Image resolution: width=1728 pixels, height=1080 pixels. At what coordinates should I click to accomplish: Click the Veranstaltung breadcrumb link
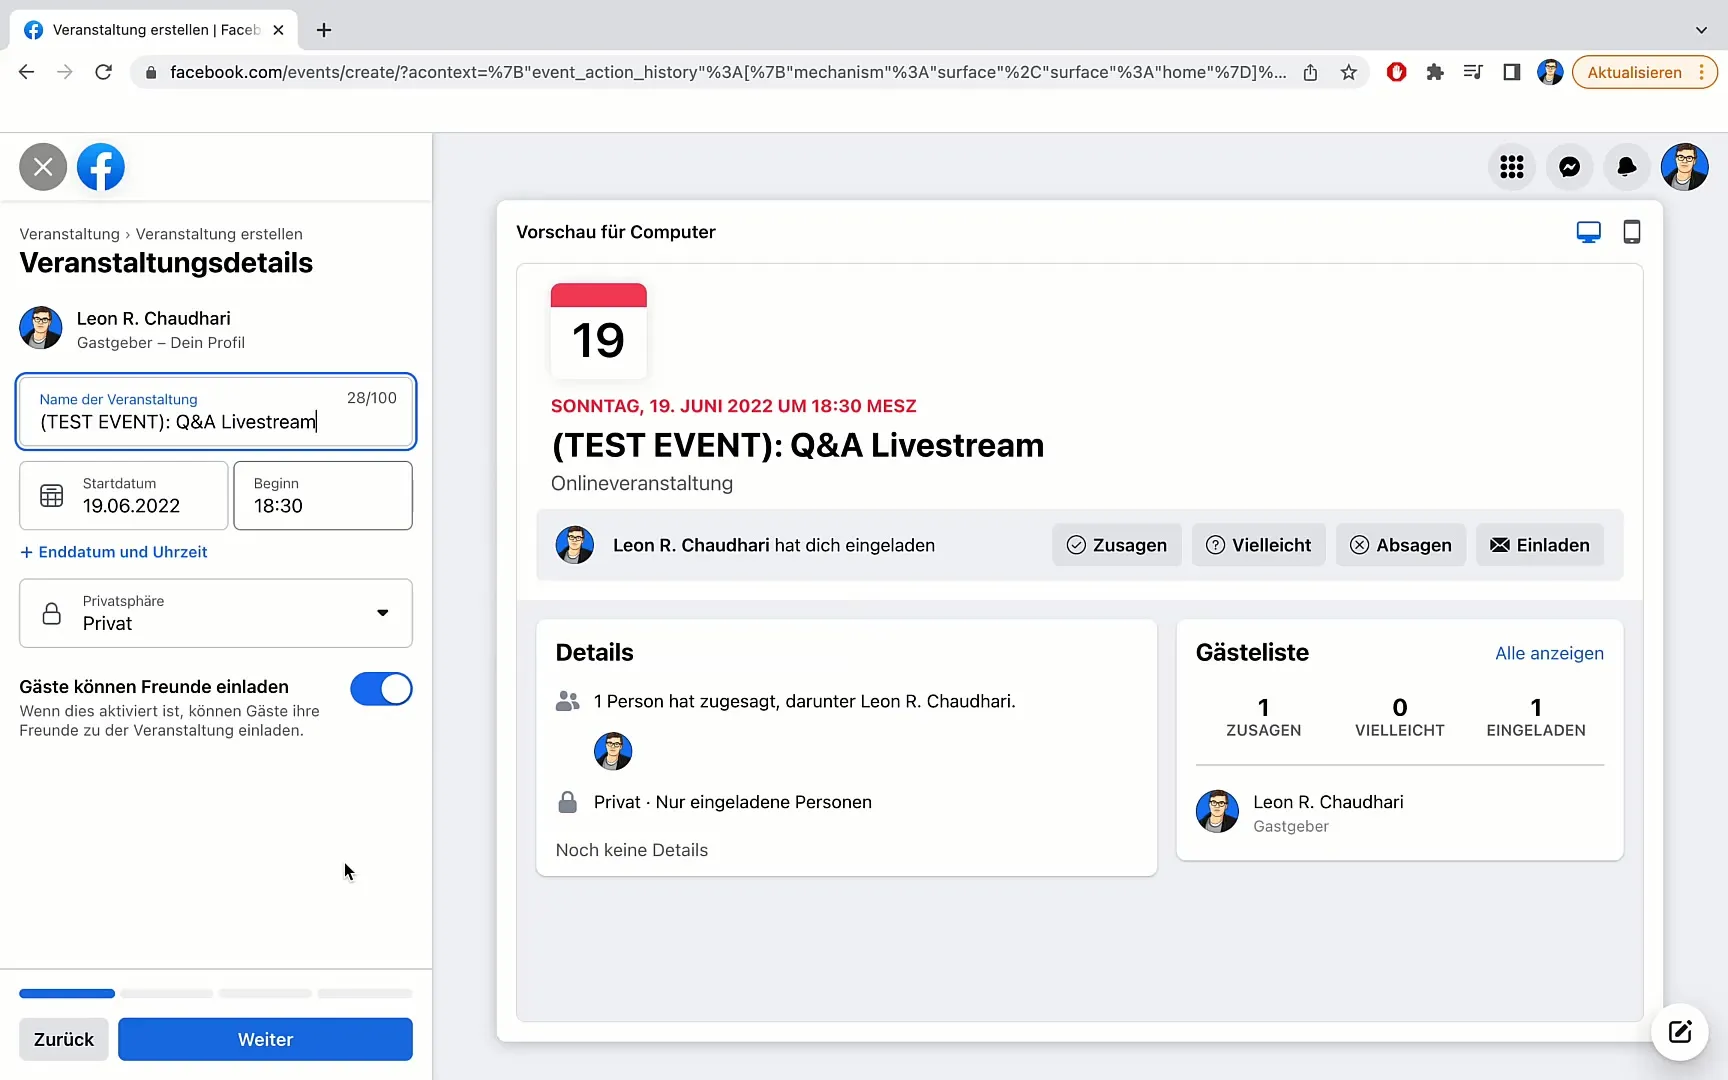(69, 234)
